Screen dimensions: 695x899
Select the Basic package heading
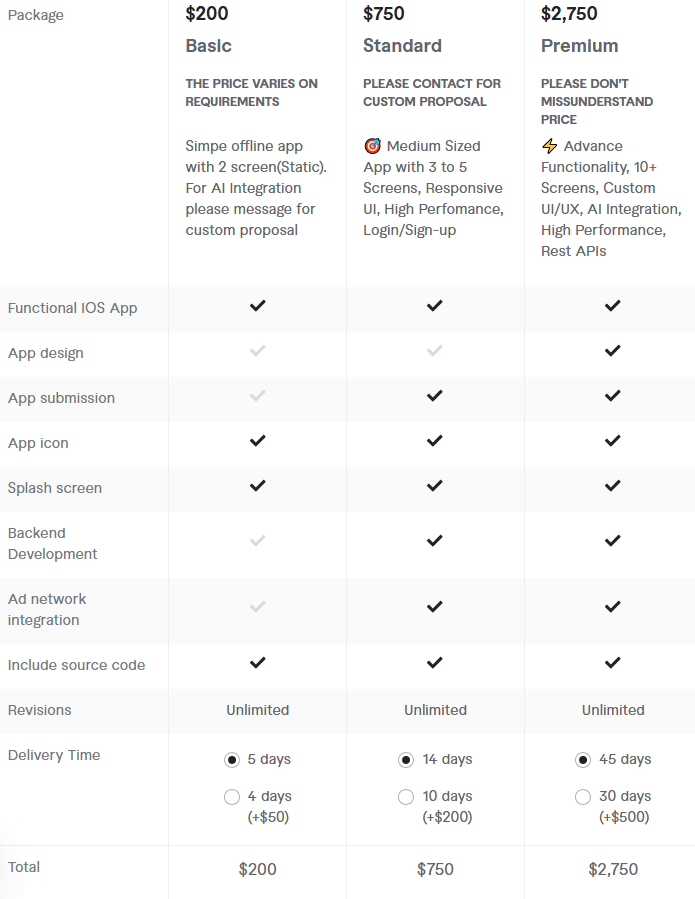tap(206, 46)
